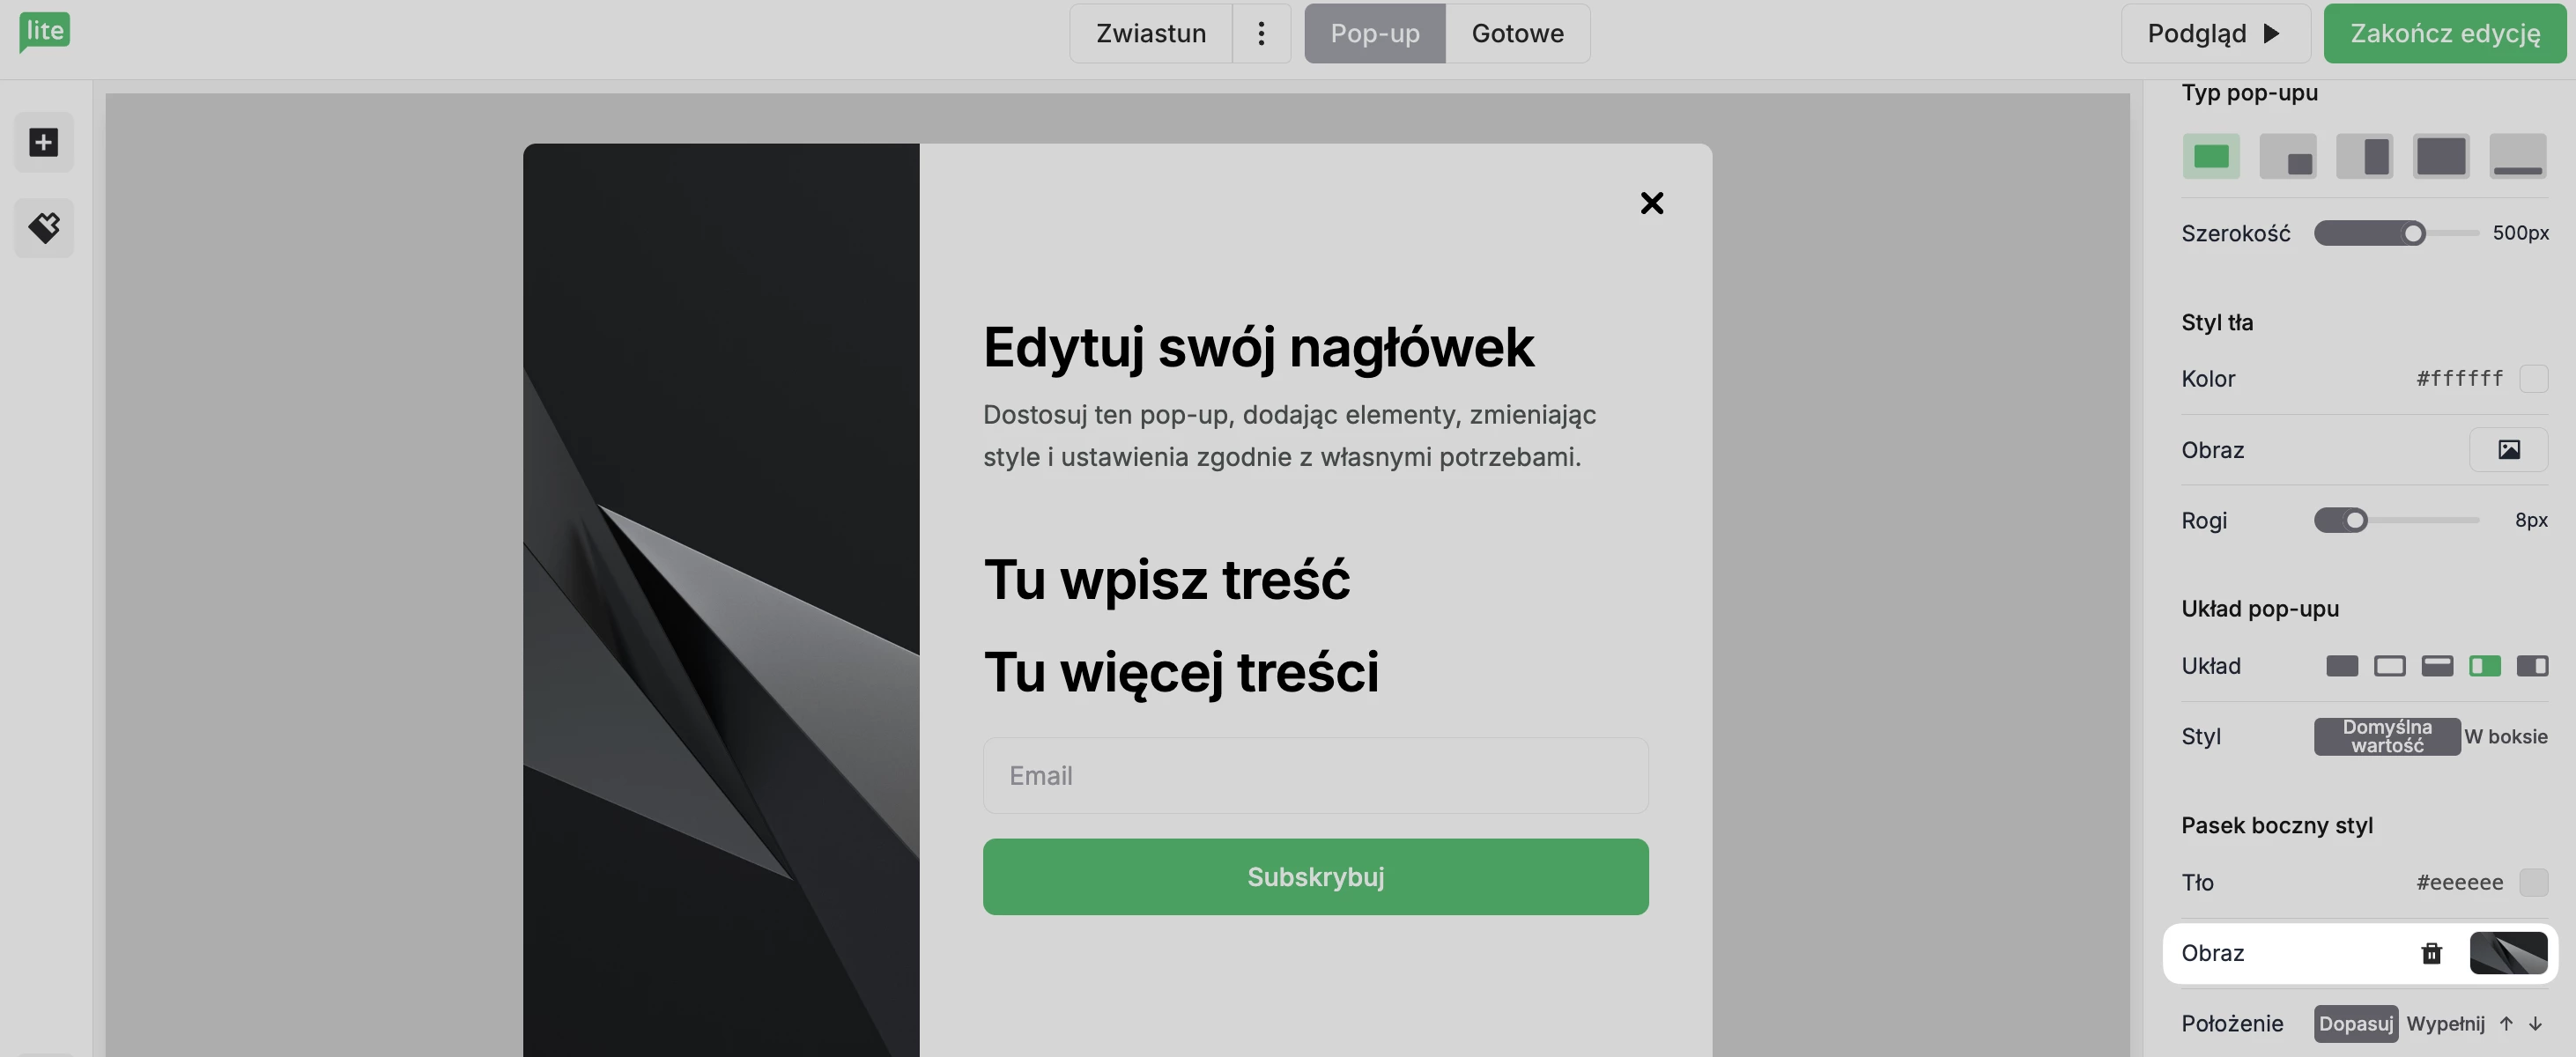The width and height of the screenshot is (2576, 1057).
Task: Select the right-side image layout
Action: pyautogui.click(x=2532, y=666)
